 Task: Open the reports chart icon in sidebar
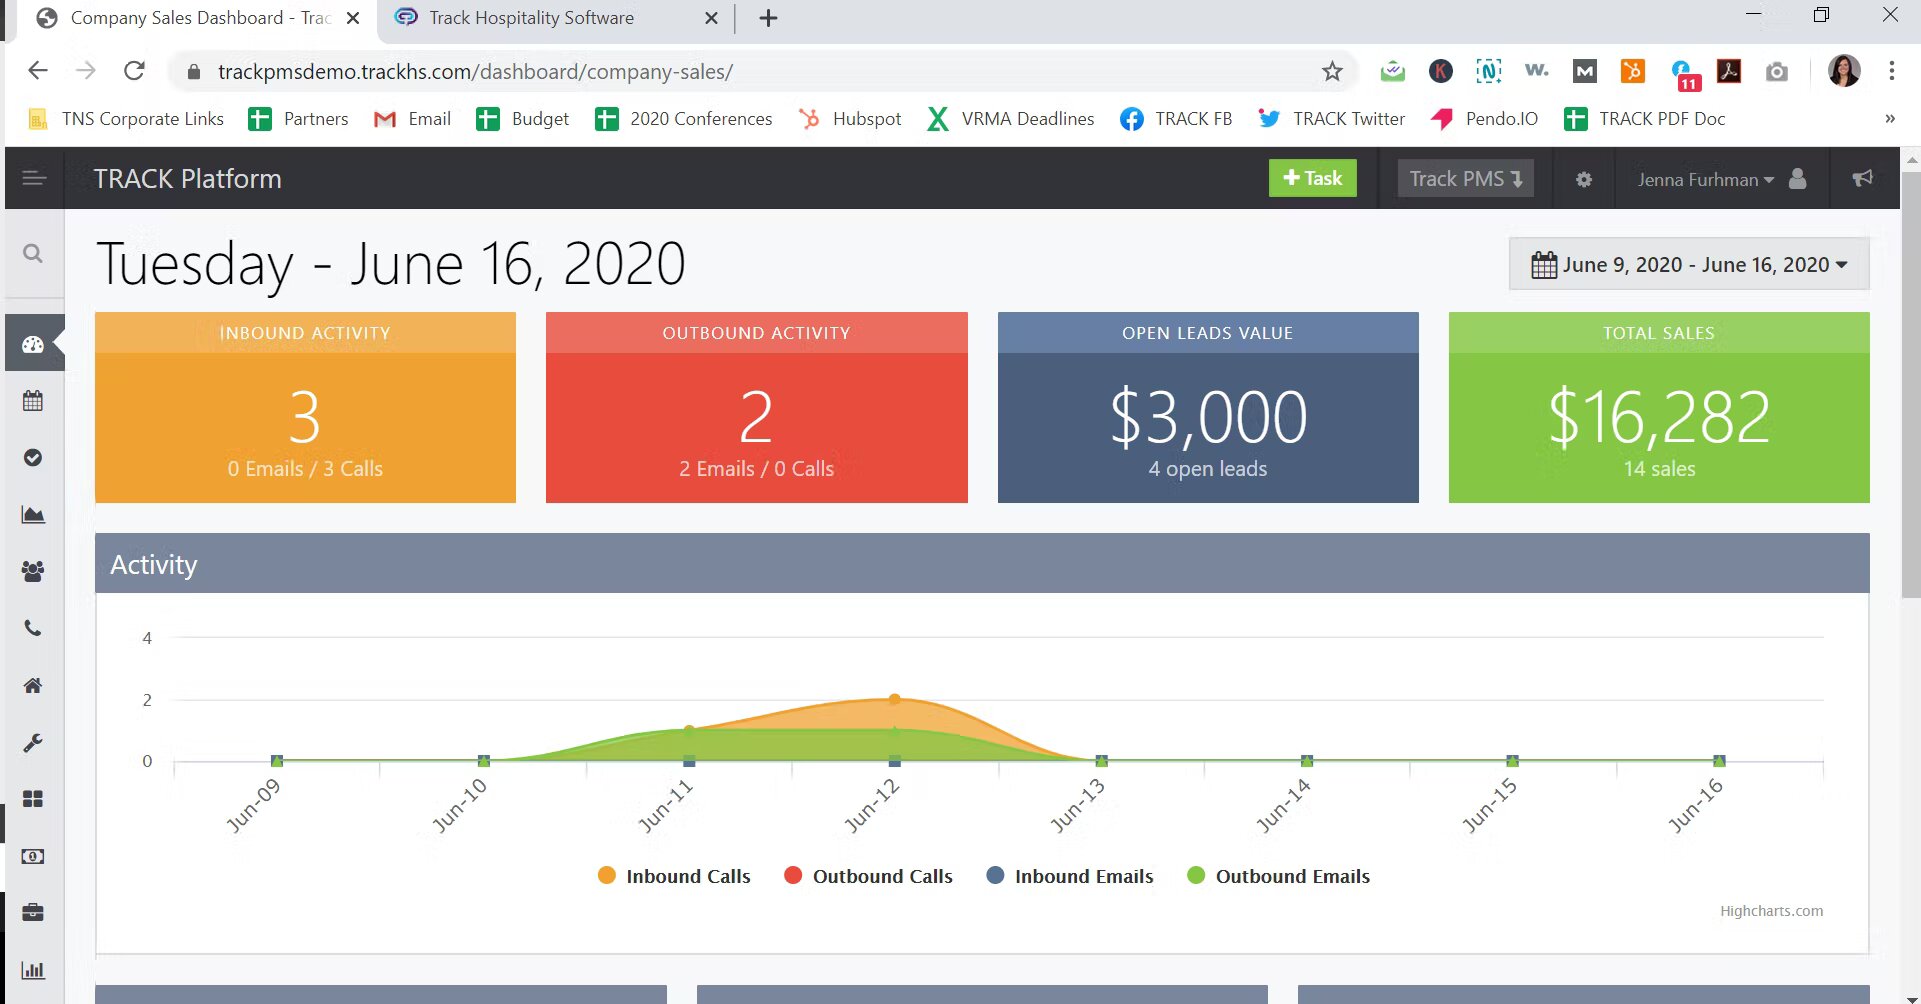click(33, 514)
